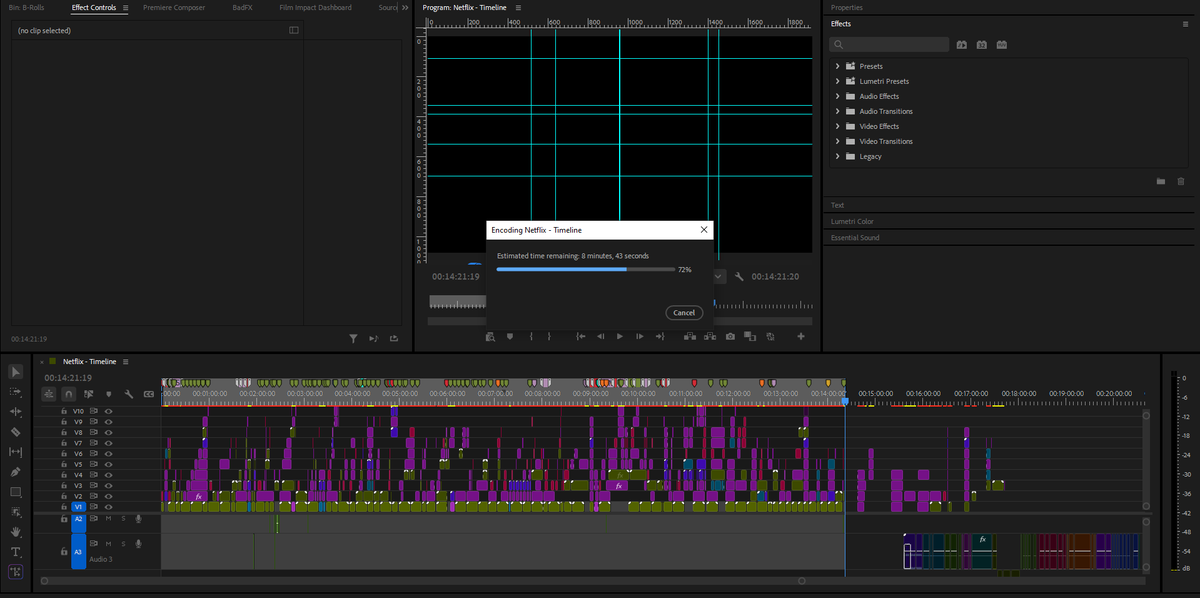Solo audio track A3

(x=123, y=544)
